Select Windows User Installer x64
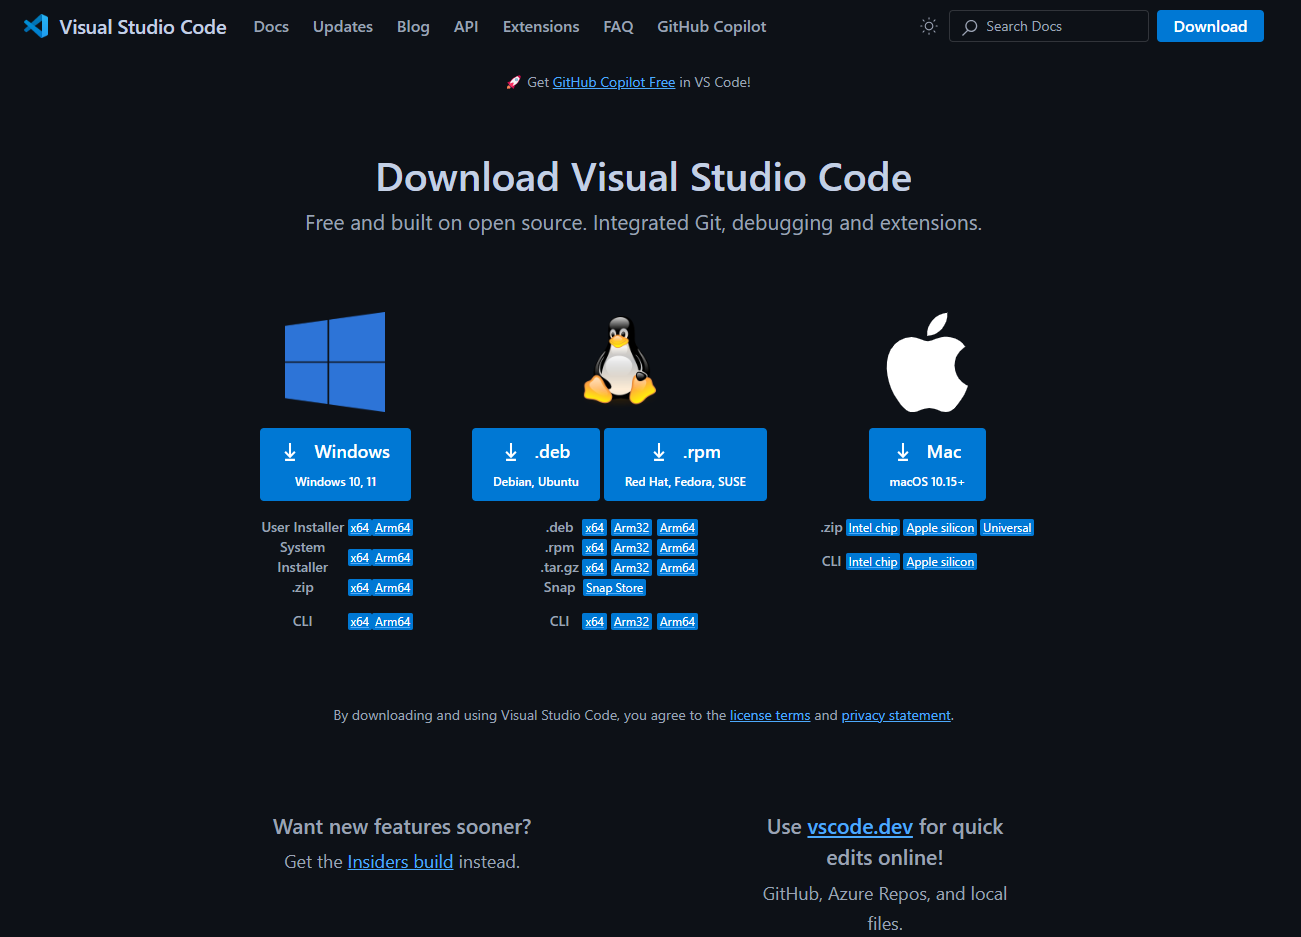The image size is (1301, 937). coord(360,528)
